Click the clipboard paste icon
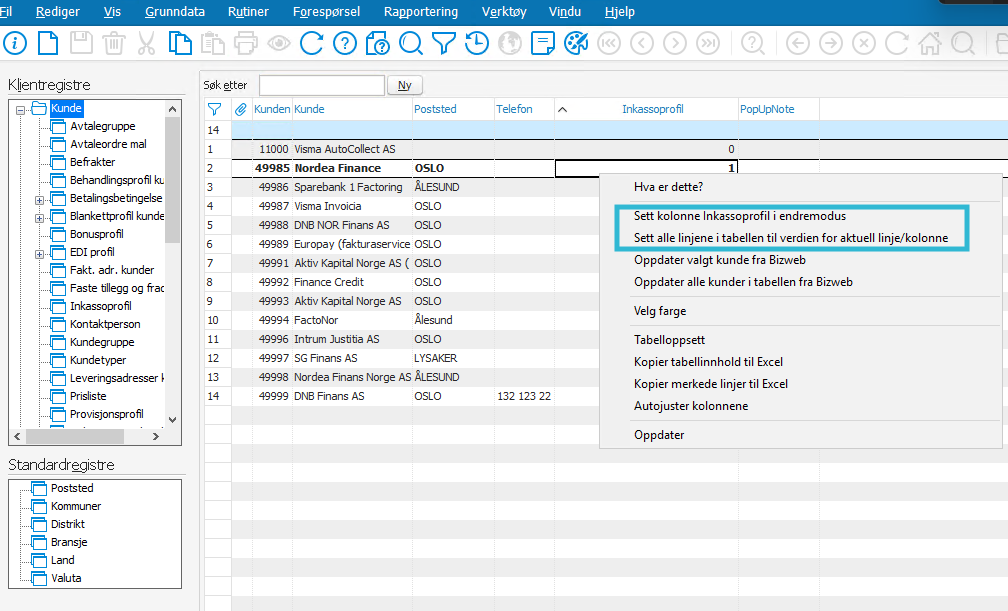 (213, 44)
